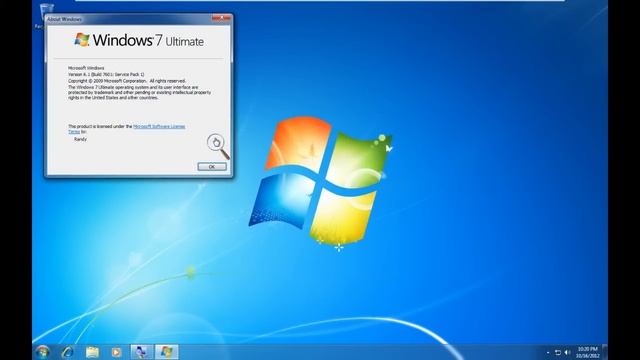This screenshot has width=640, height=360.
Task: Open Windows Explorer folder icon on taskbar
Action: pyautogui.click(x=92, y=352)
